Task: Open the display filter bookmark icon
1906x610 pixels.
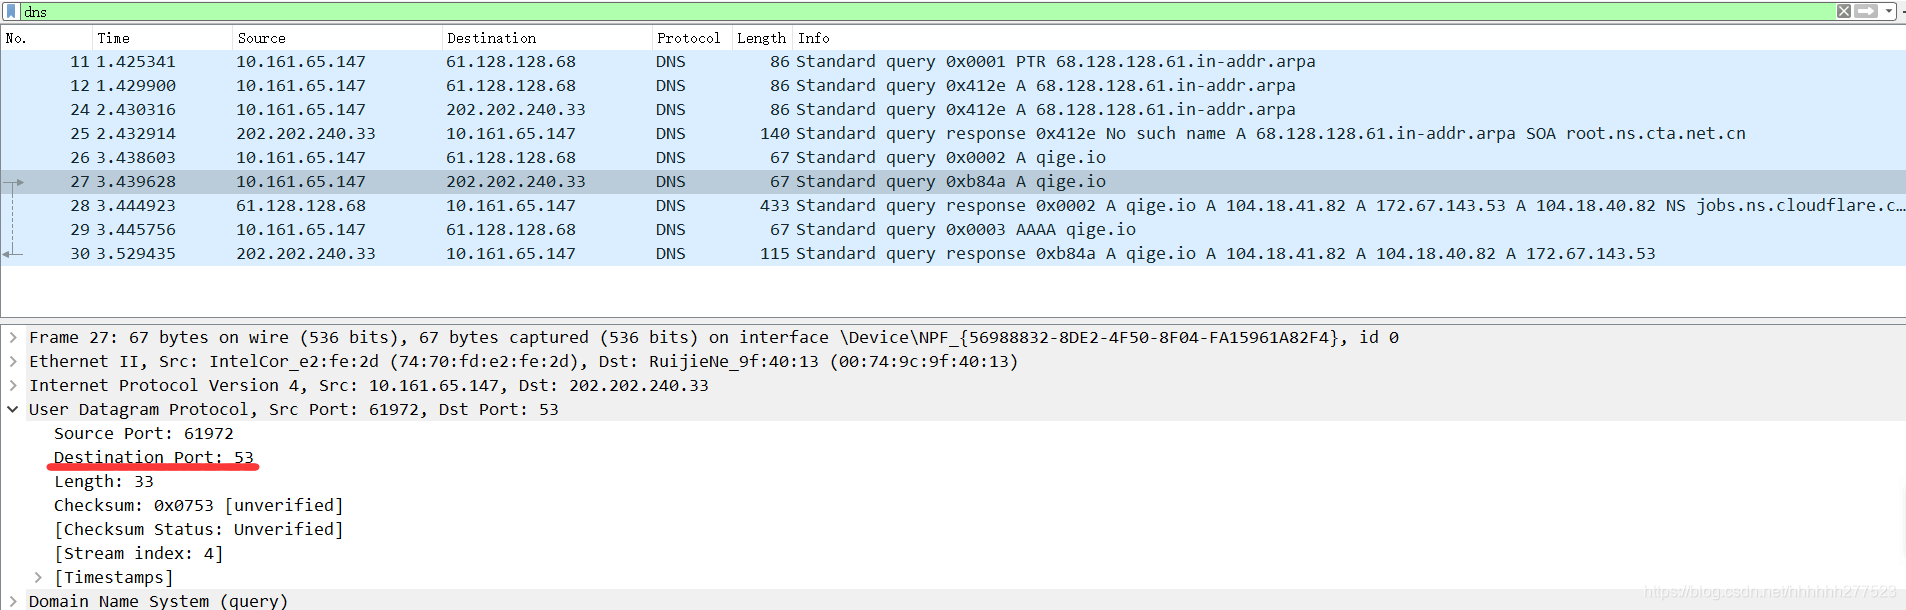Action: click(12, 11)
